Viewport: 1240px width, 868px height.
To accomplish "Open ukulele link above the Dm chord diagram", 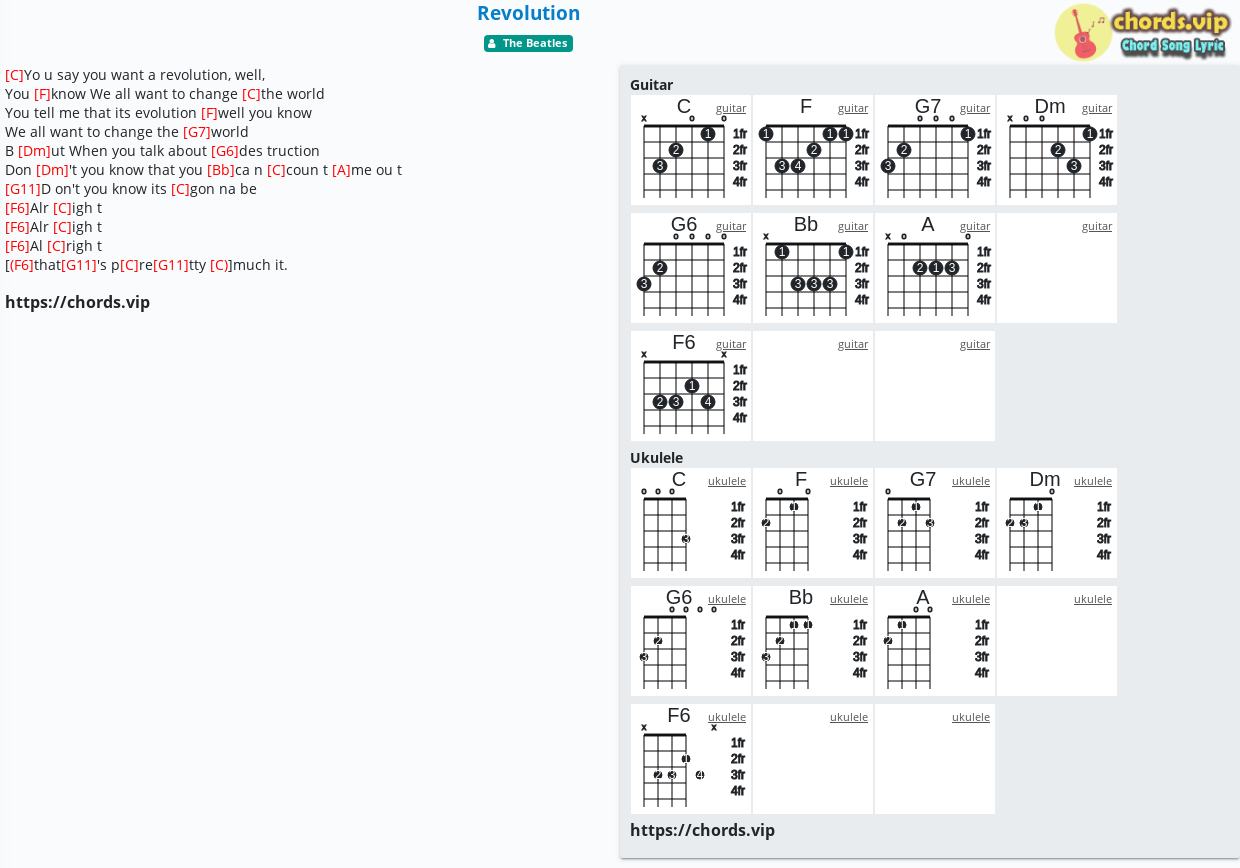I will pyautogui.click(x=1093, y=481).
